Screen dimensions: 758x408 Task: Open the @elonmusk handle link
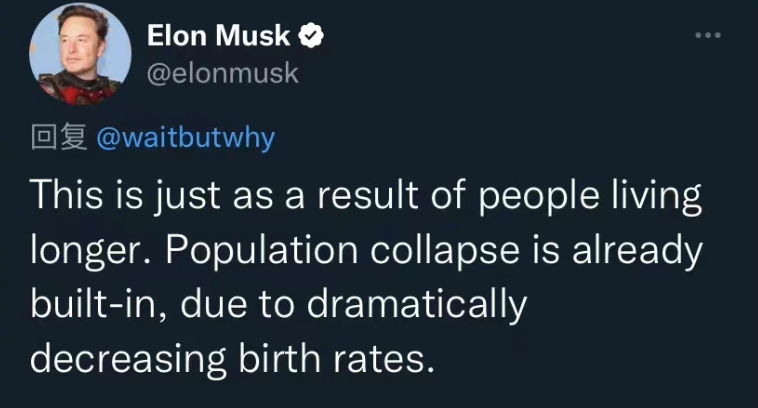(x=222, y=73)
